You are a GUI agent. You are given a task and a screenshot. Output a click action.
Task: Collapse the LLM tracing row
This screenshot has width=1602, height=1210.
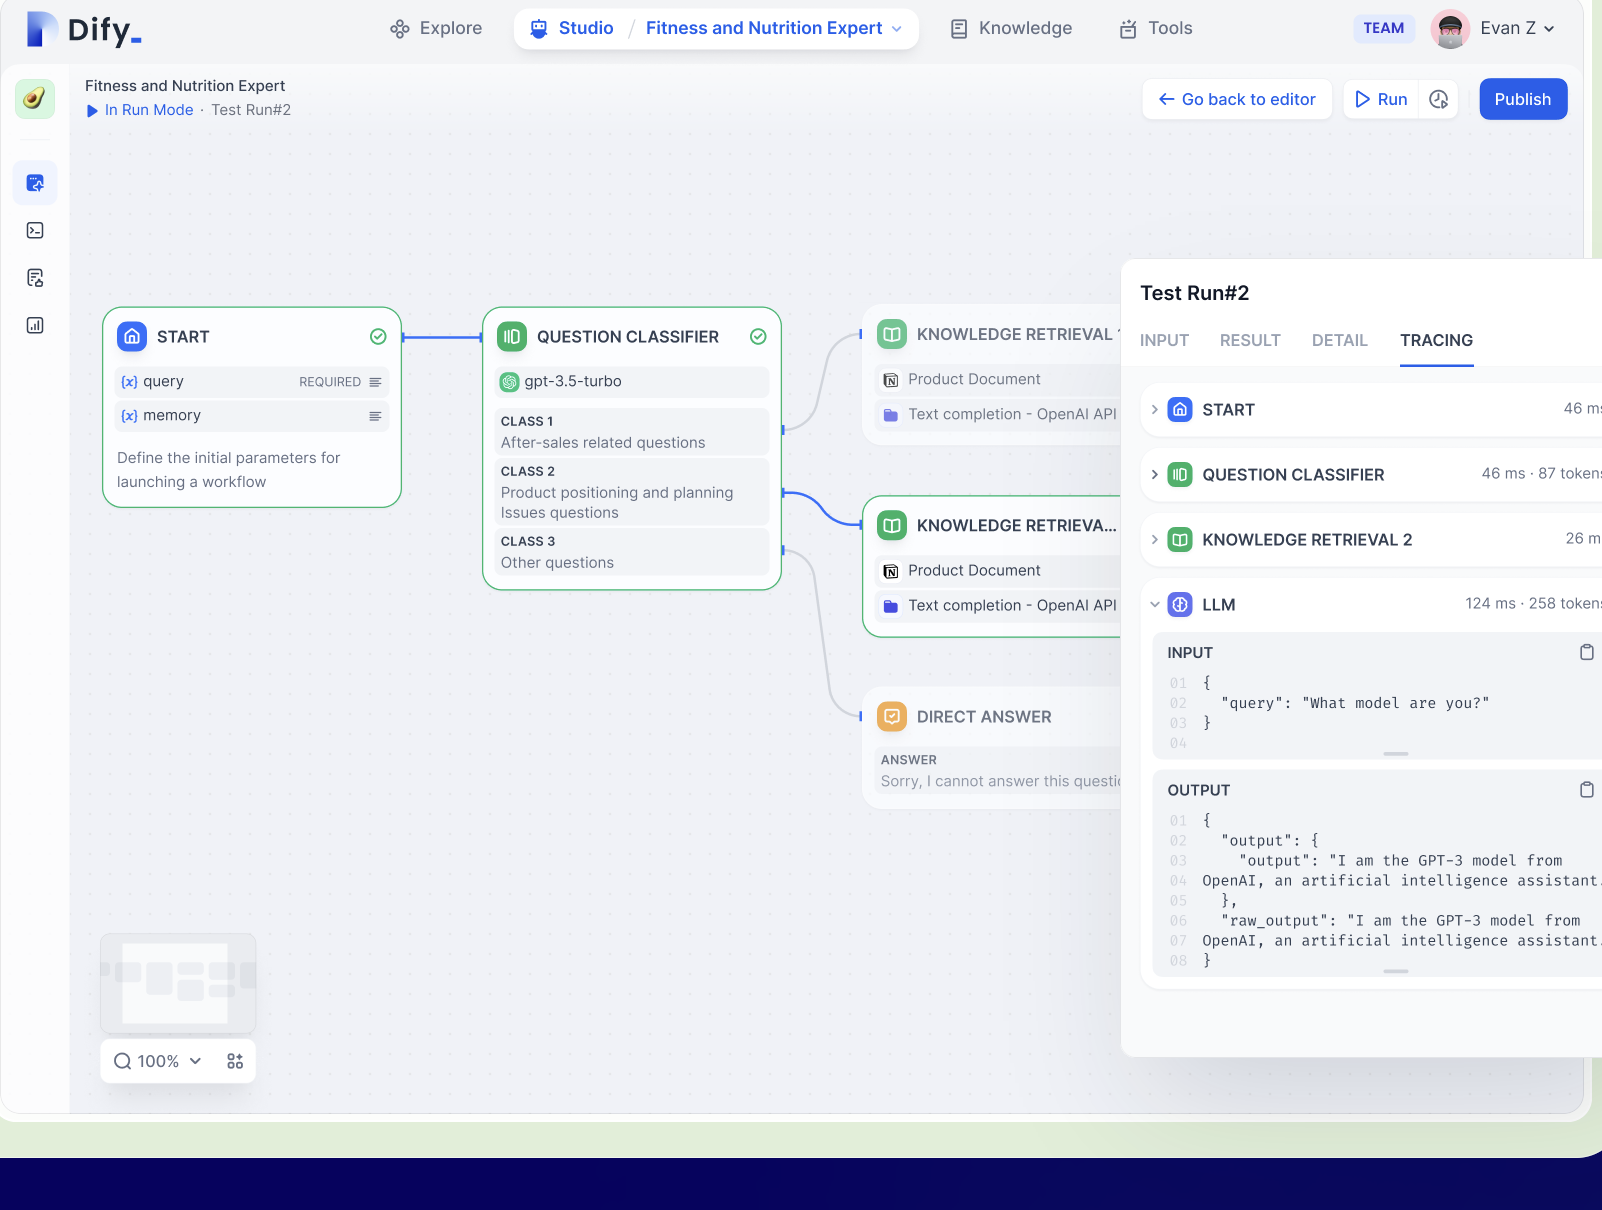(1155, 605)
